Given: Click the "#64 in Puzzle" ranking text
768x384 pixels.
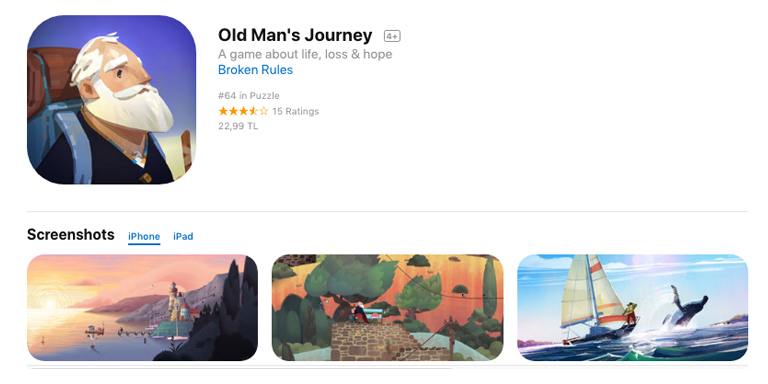Looking at the screenshot, I should (249, 96).
